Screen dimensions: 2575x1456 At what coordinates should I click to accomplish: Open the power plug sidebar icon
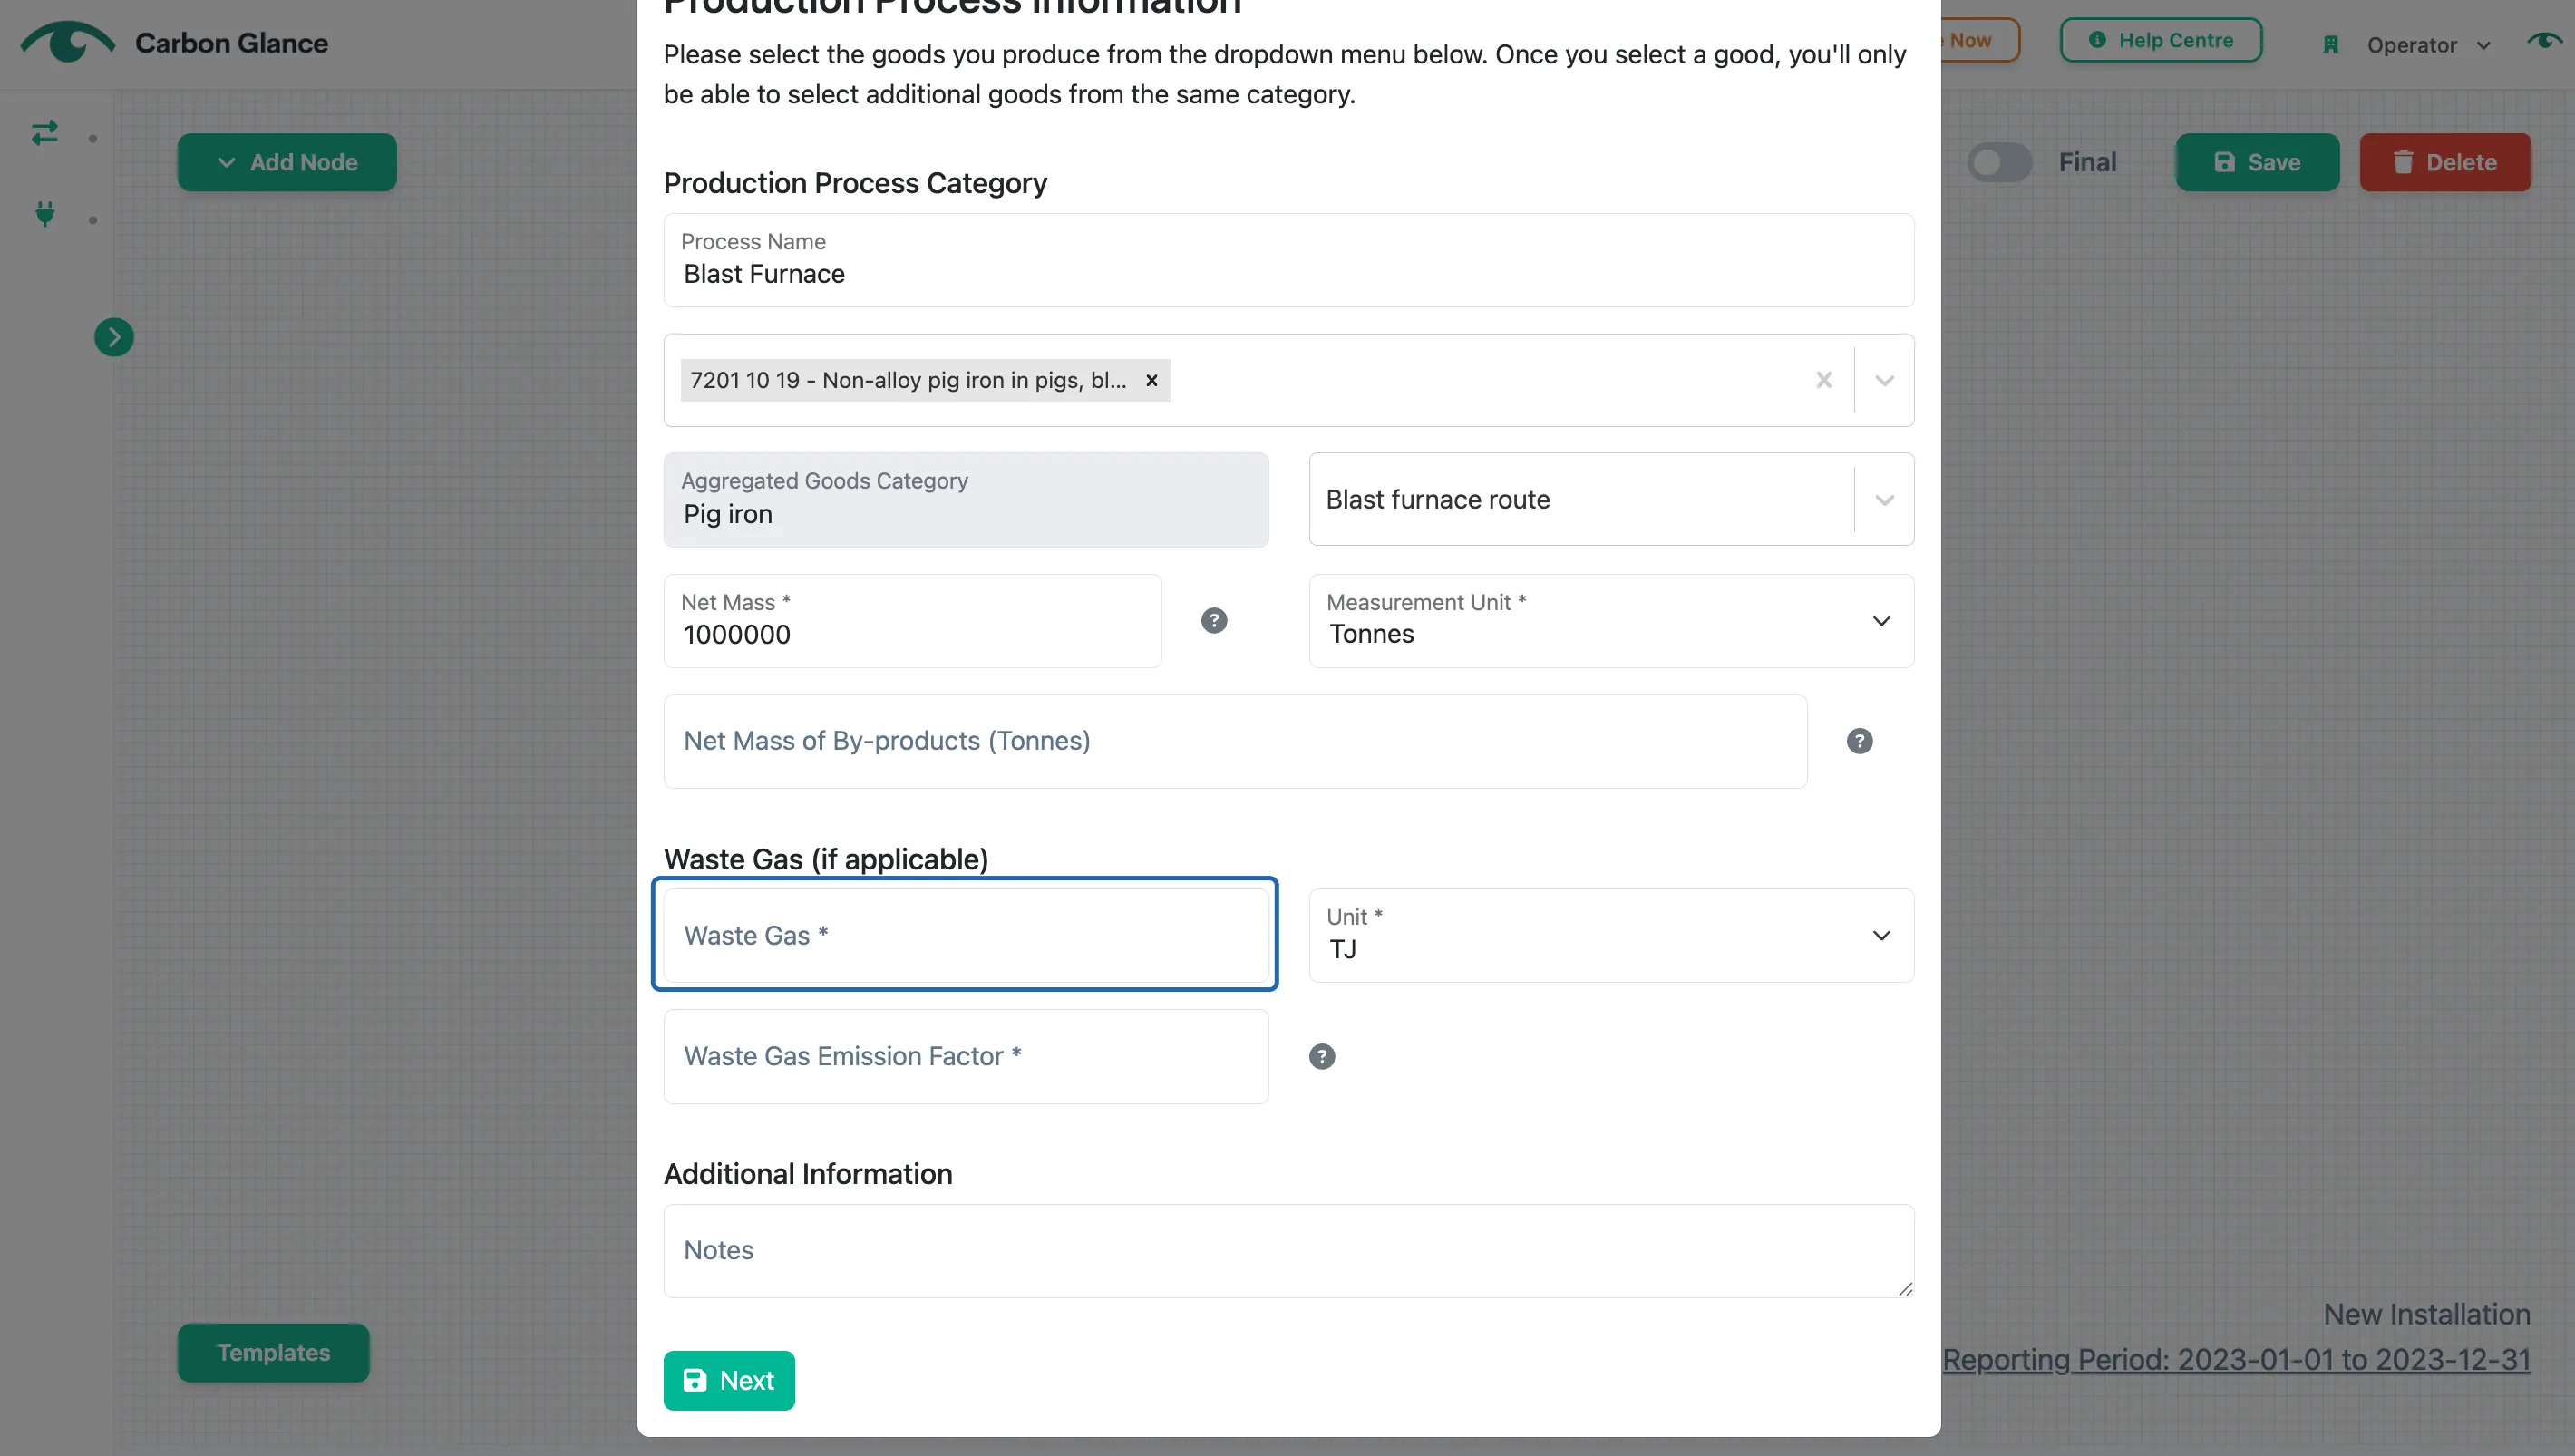click(x=44, y=213)
